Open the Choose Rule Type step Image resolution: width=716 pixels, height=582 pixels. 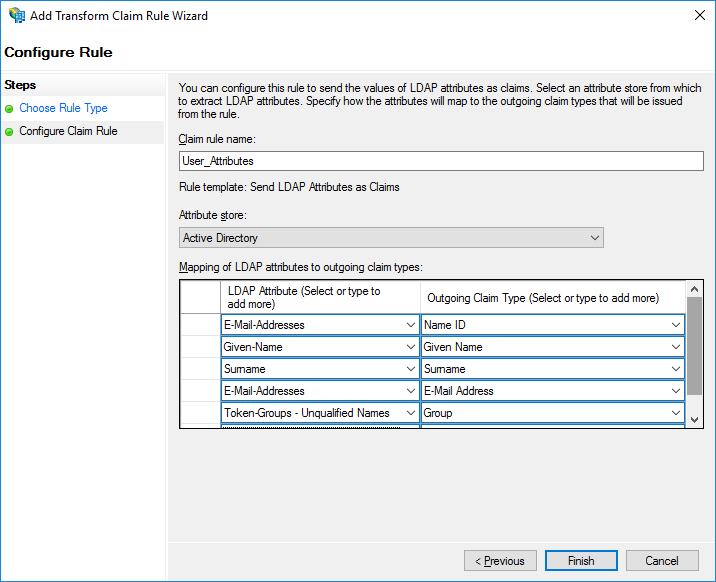pos(63,108)
